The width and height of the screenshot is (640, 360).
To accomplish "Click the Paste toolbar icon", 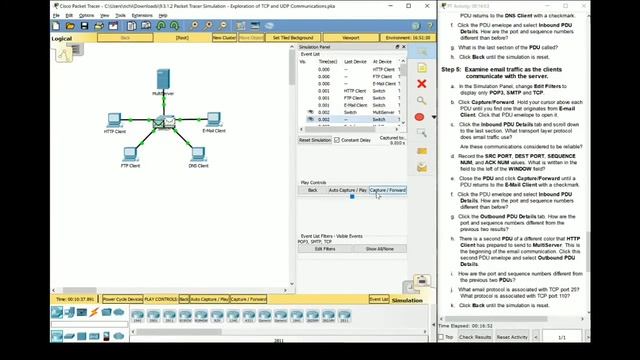I will coord(146,26).
